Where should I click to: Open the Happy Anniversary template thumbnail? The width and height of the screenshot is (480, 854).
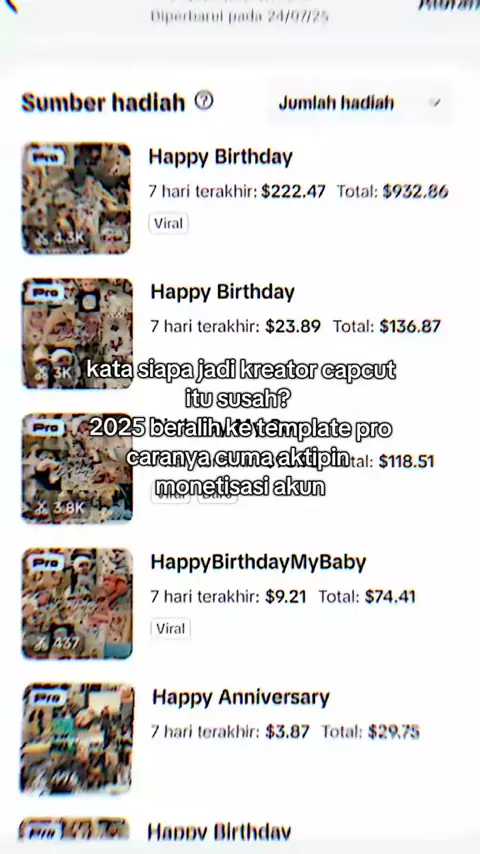tap(77, 739)
